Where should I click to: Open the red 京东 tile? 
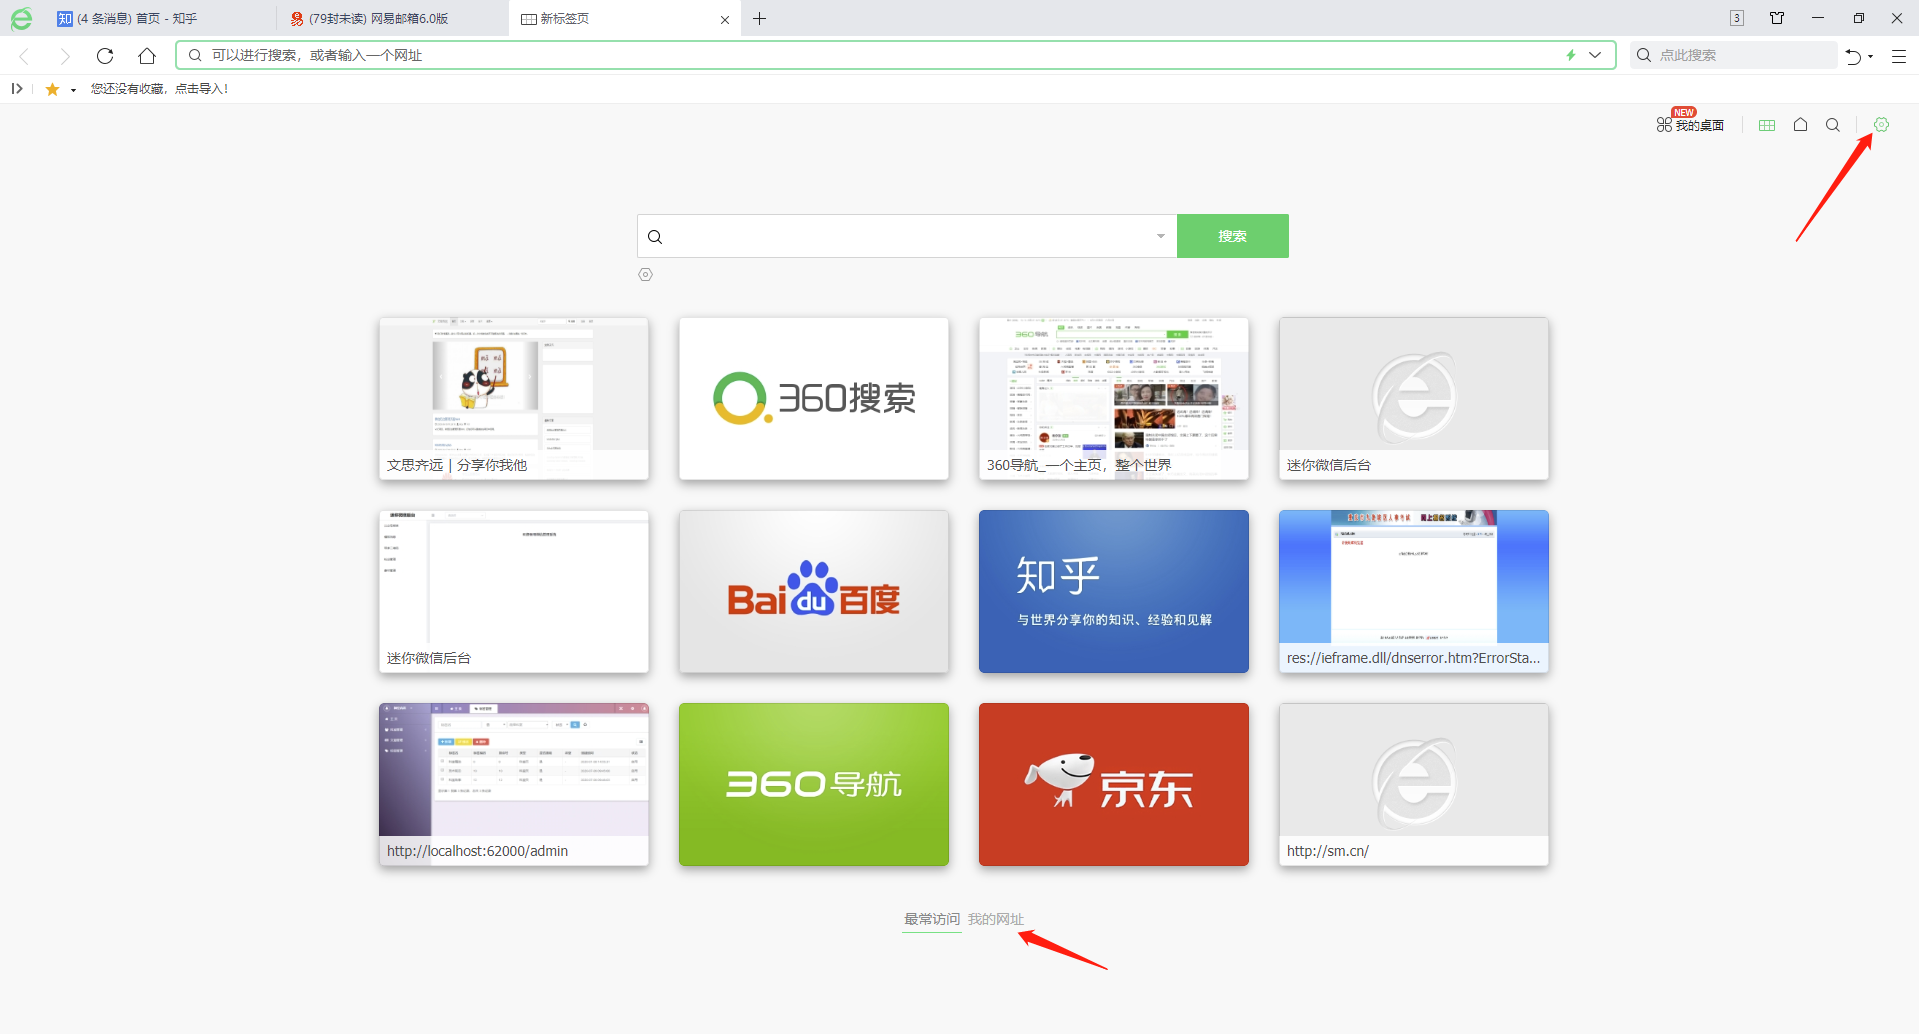point(1114,785)
